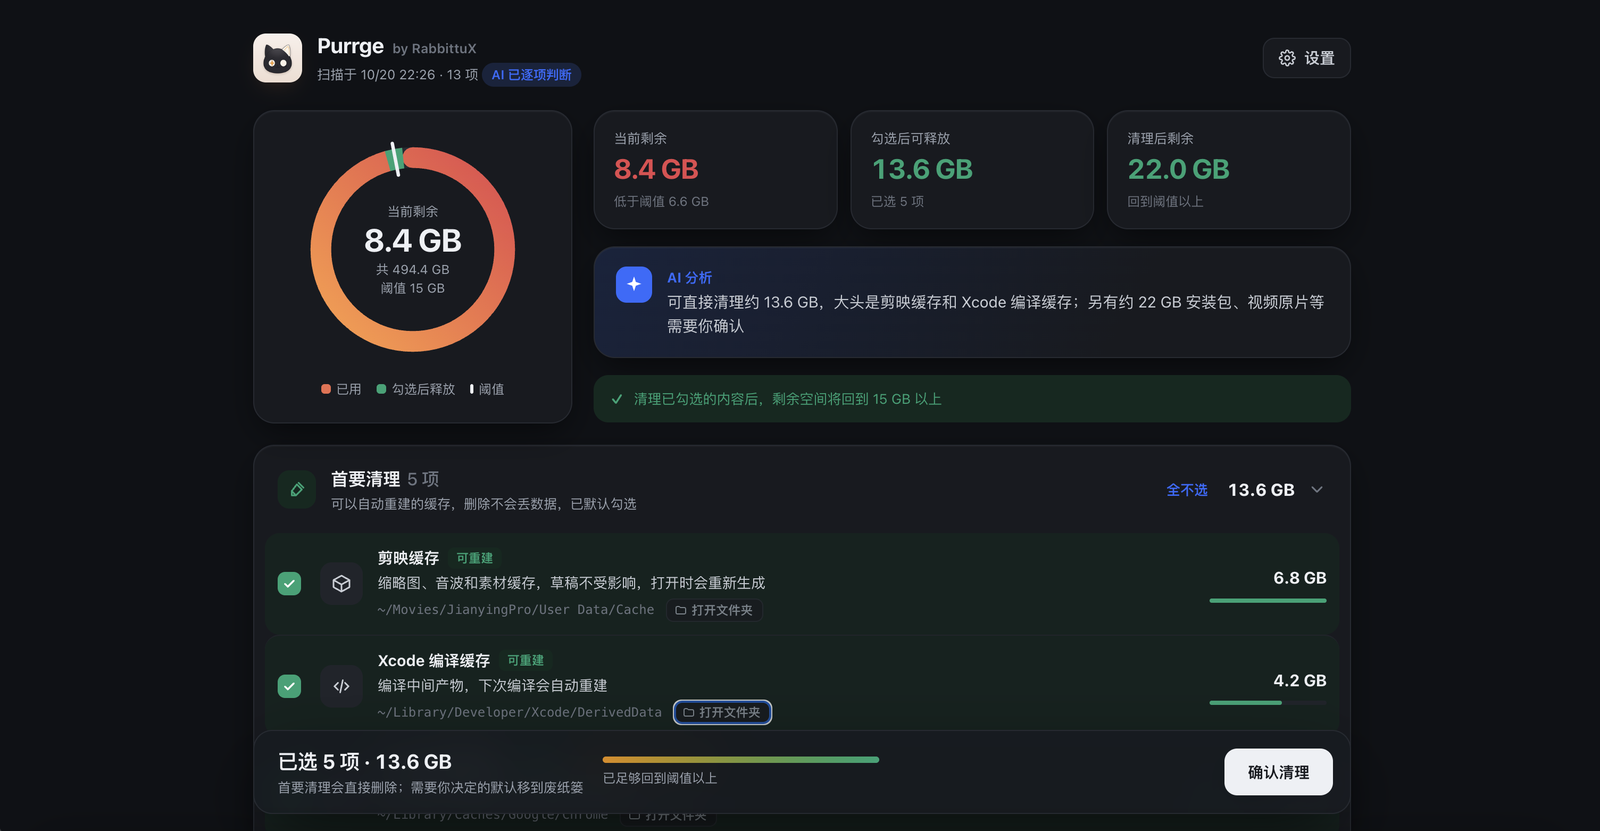
Task: Click the Xcode 4.2 GB size bar
Action: [1267, 702]
